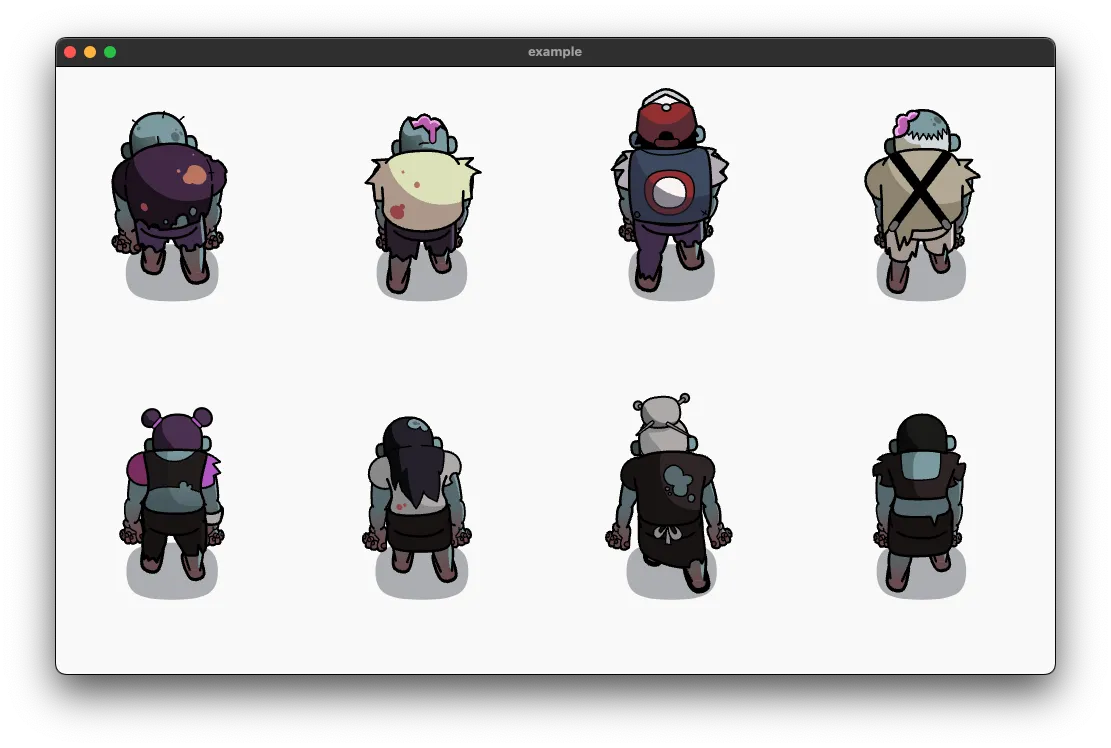
Task: Close the example window
Action: [x=70, y=52]
